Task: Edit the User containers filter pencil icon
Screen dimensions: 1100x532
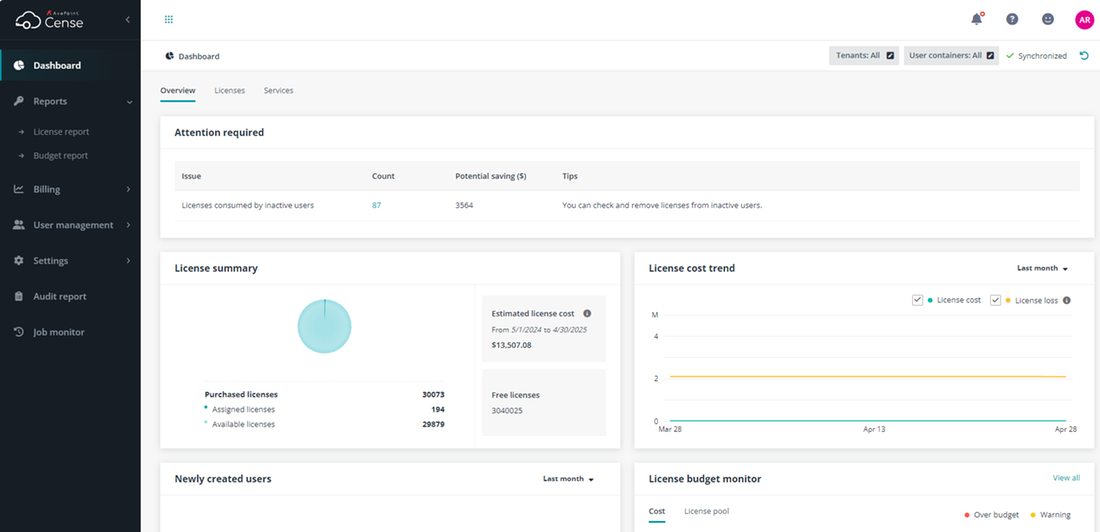Action: [x=991, y=56]
